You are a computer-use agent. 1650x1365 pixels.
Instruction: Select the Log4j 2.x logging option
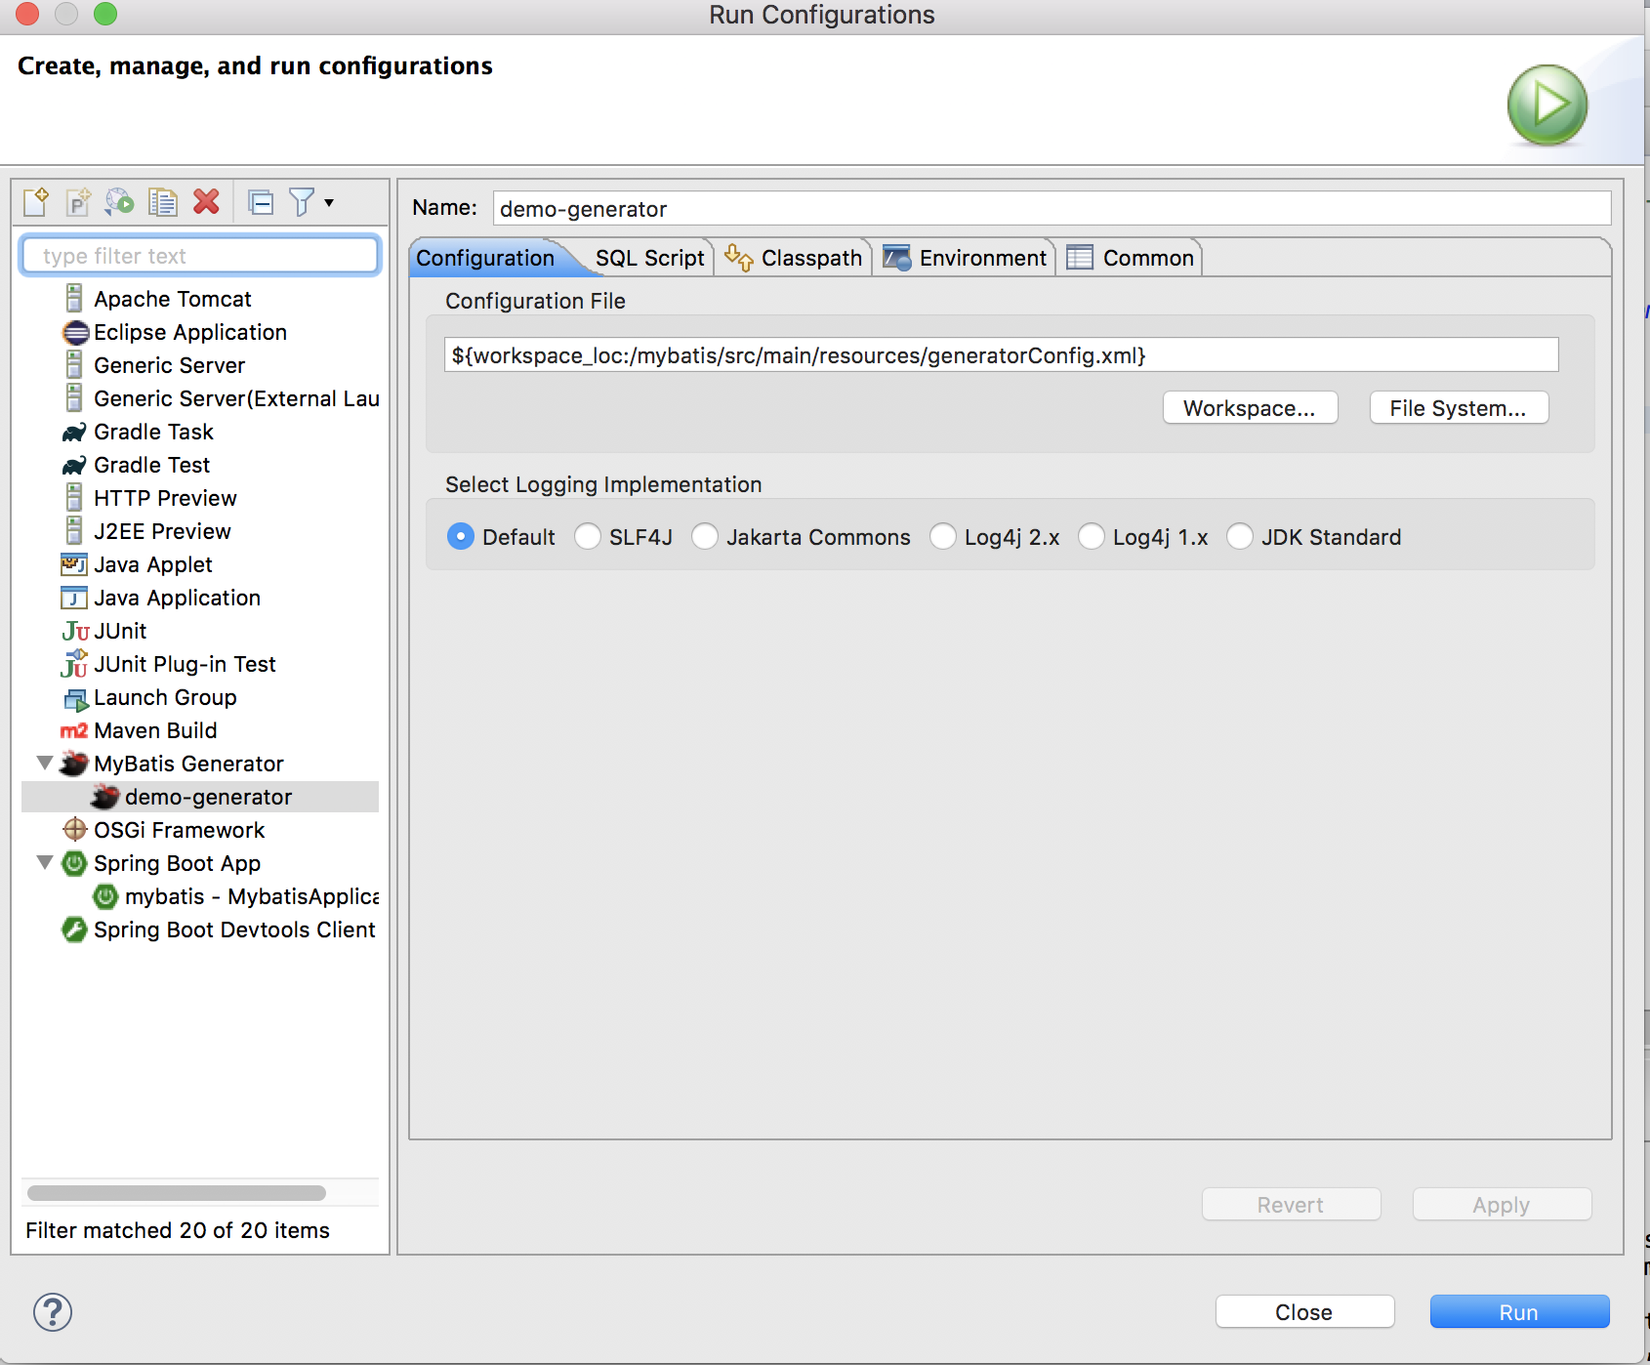[x=942, y=537]
